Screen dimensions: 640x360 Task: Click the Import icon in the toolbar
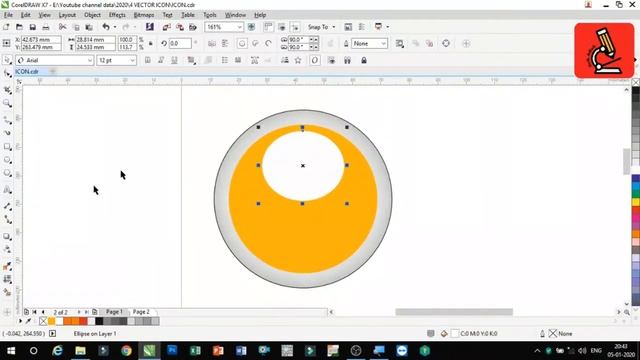tap(167, 27)
